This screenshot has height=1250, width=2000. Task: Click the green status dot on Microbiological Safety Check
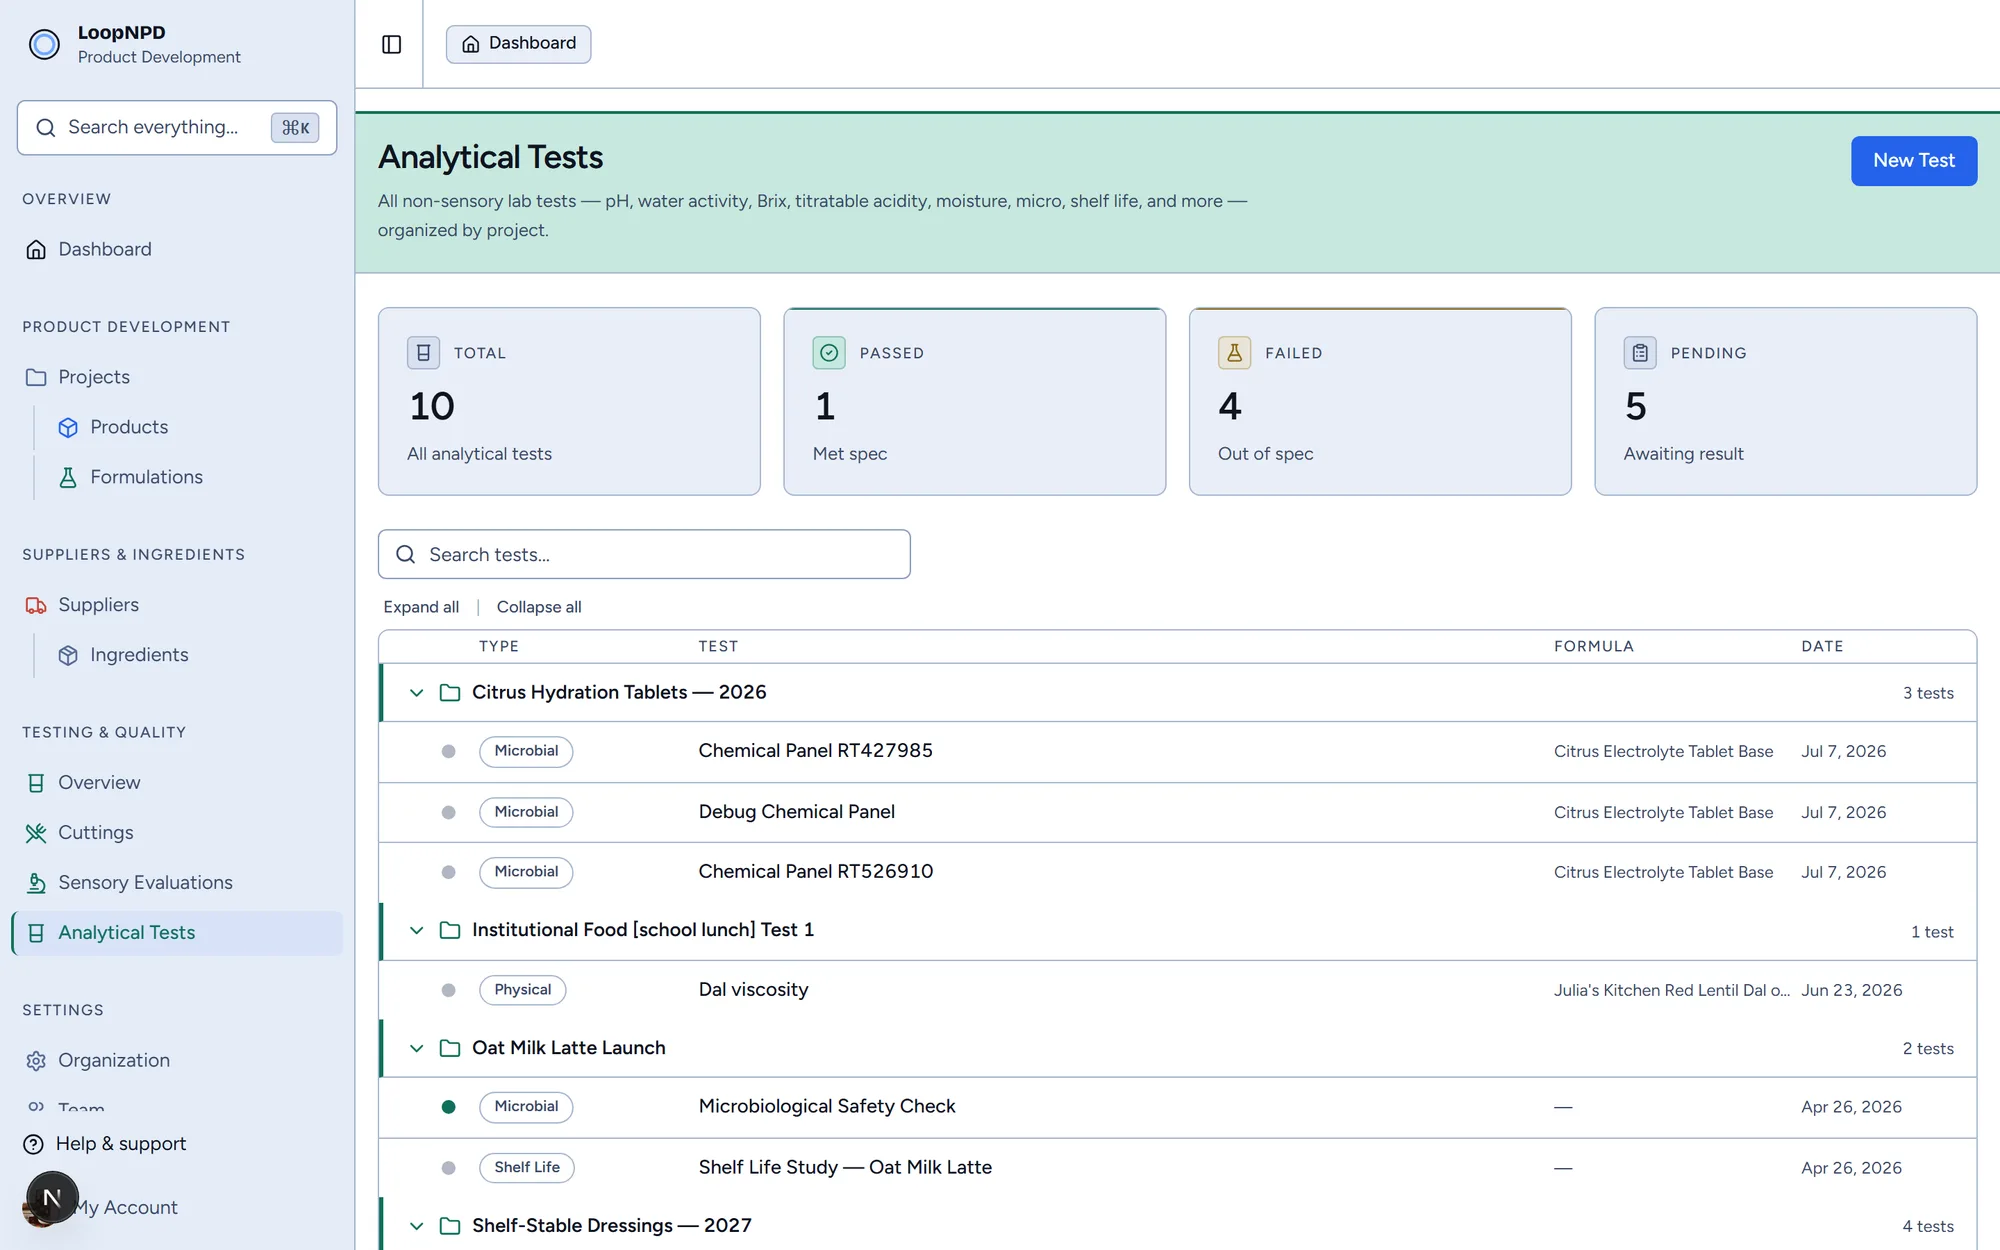tap(448, 1107)
